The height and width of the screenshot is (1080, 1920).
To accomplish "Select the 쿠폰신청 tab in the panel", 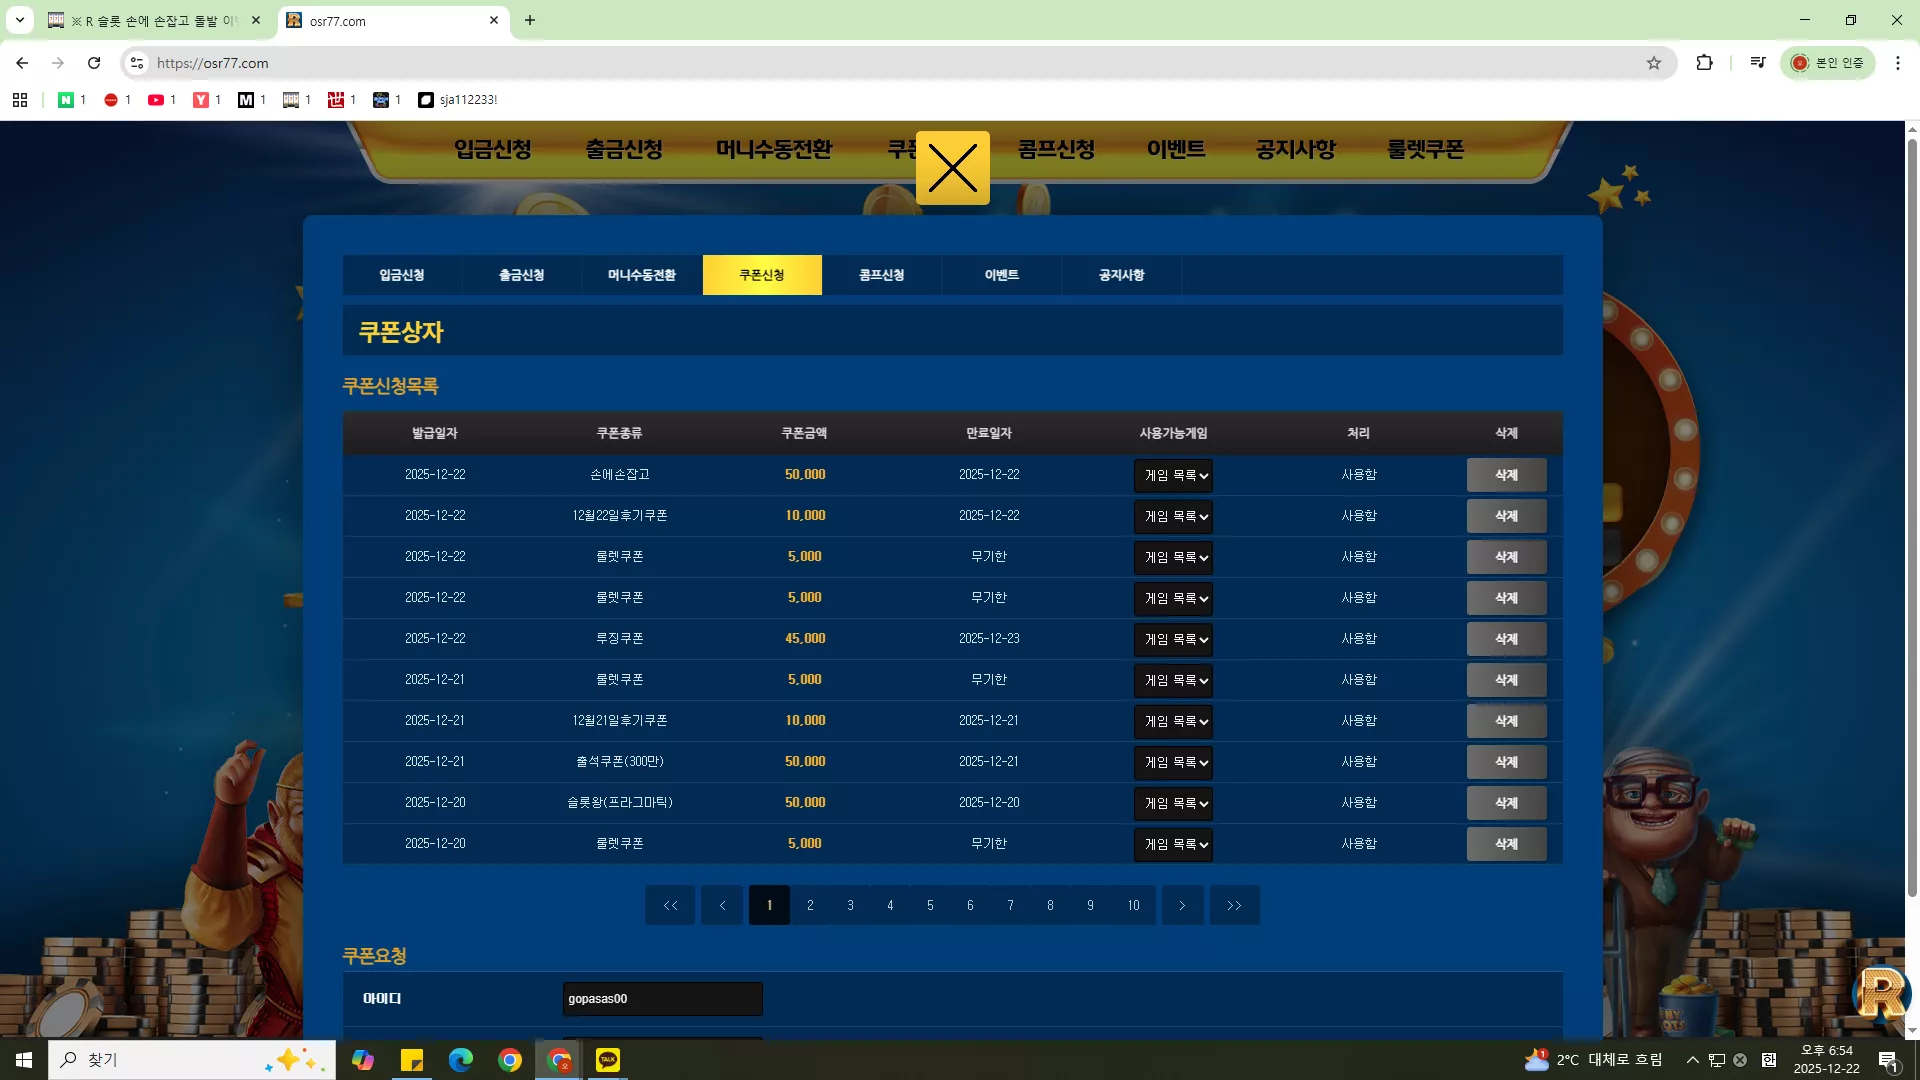I will 762,275.
